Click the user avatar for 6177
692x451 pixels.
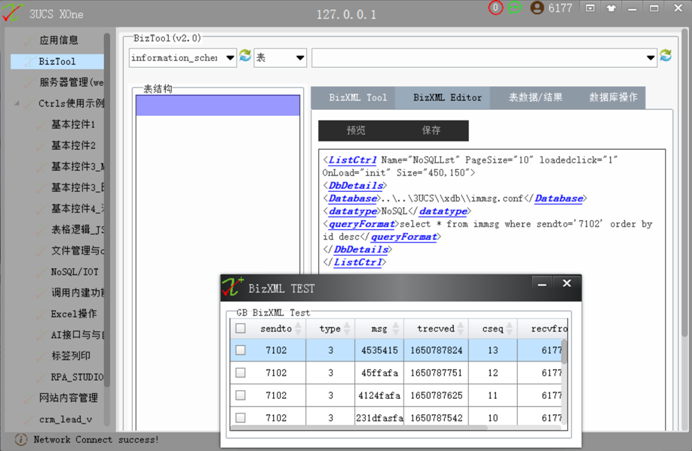[x=537, y=8]
